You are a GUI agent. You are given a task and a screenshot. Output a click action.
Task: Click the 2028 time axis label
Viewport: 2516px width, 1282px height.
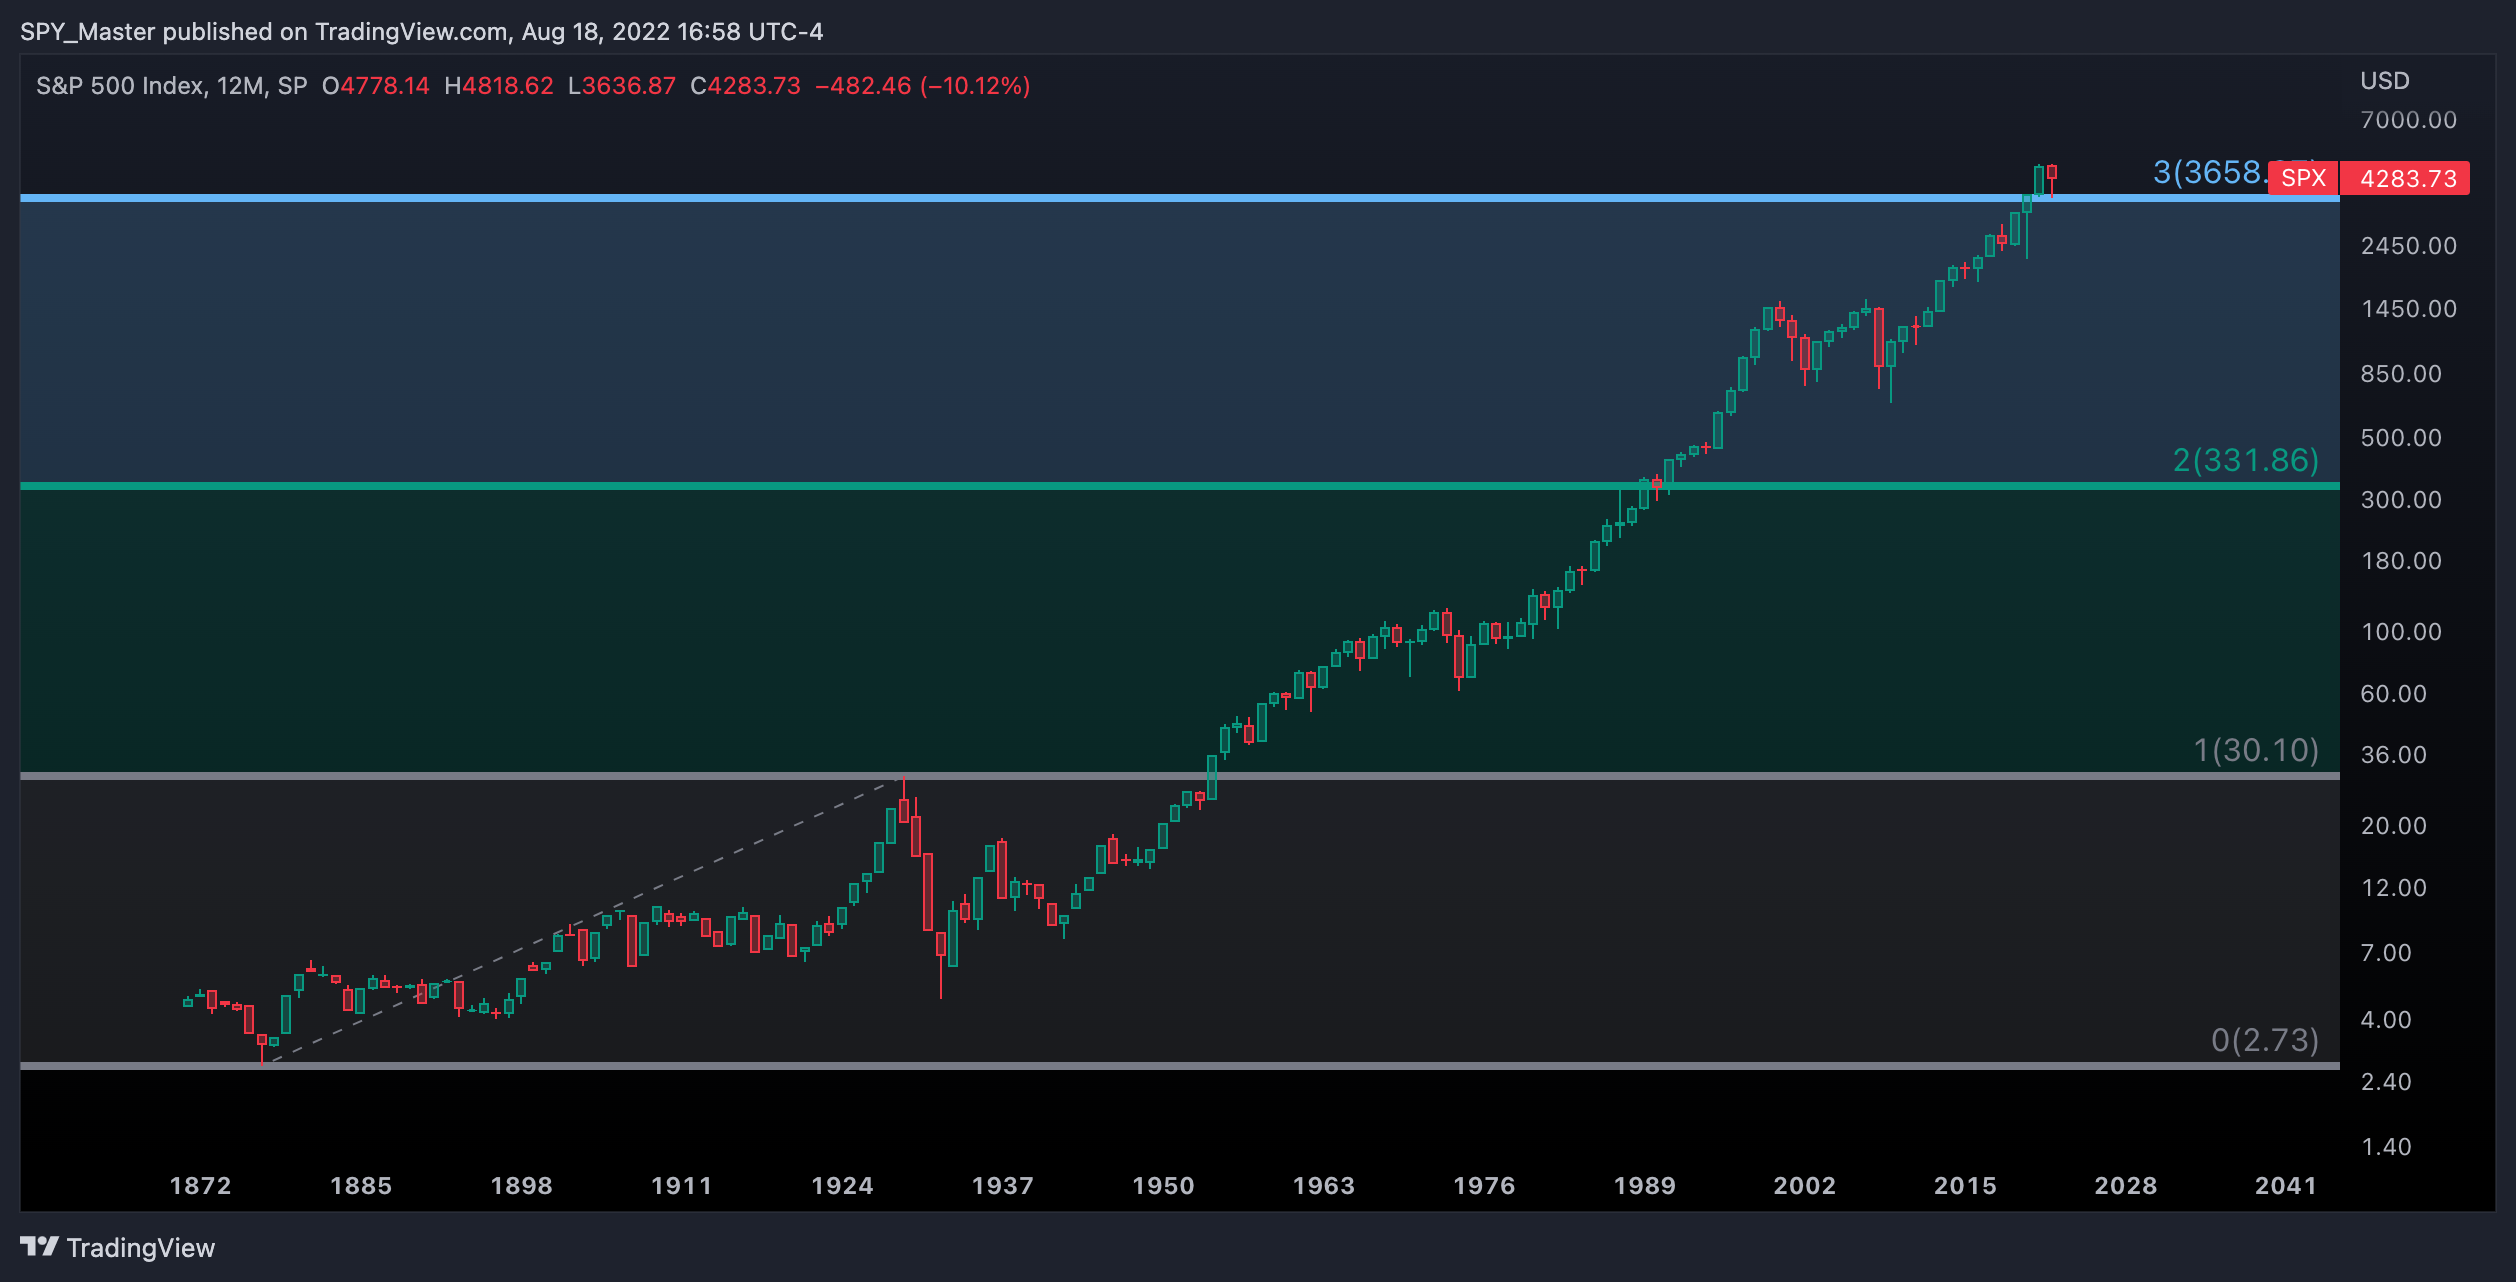click(2125, 1186)
